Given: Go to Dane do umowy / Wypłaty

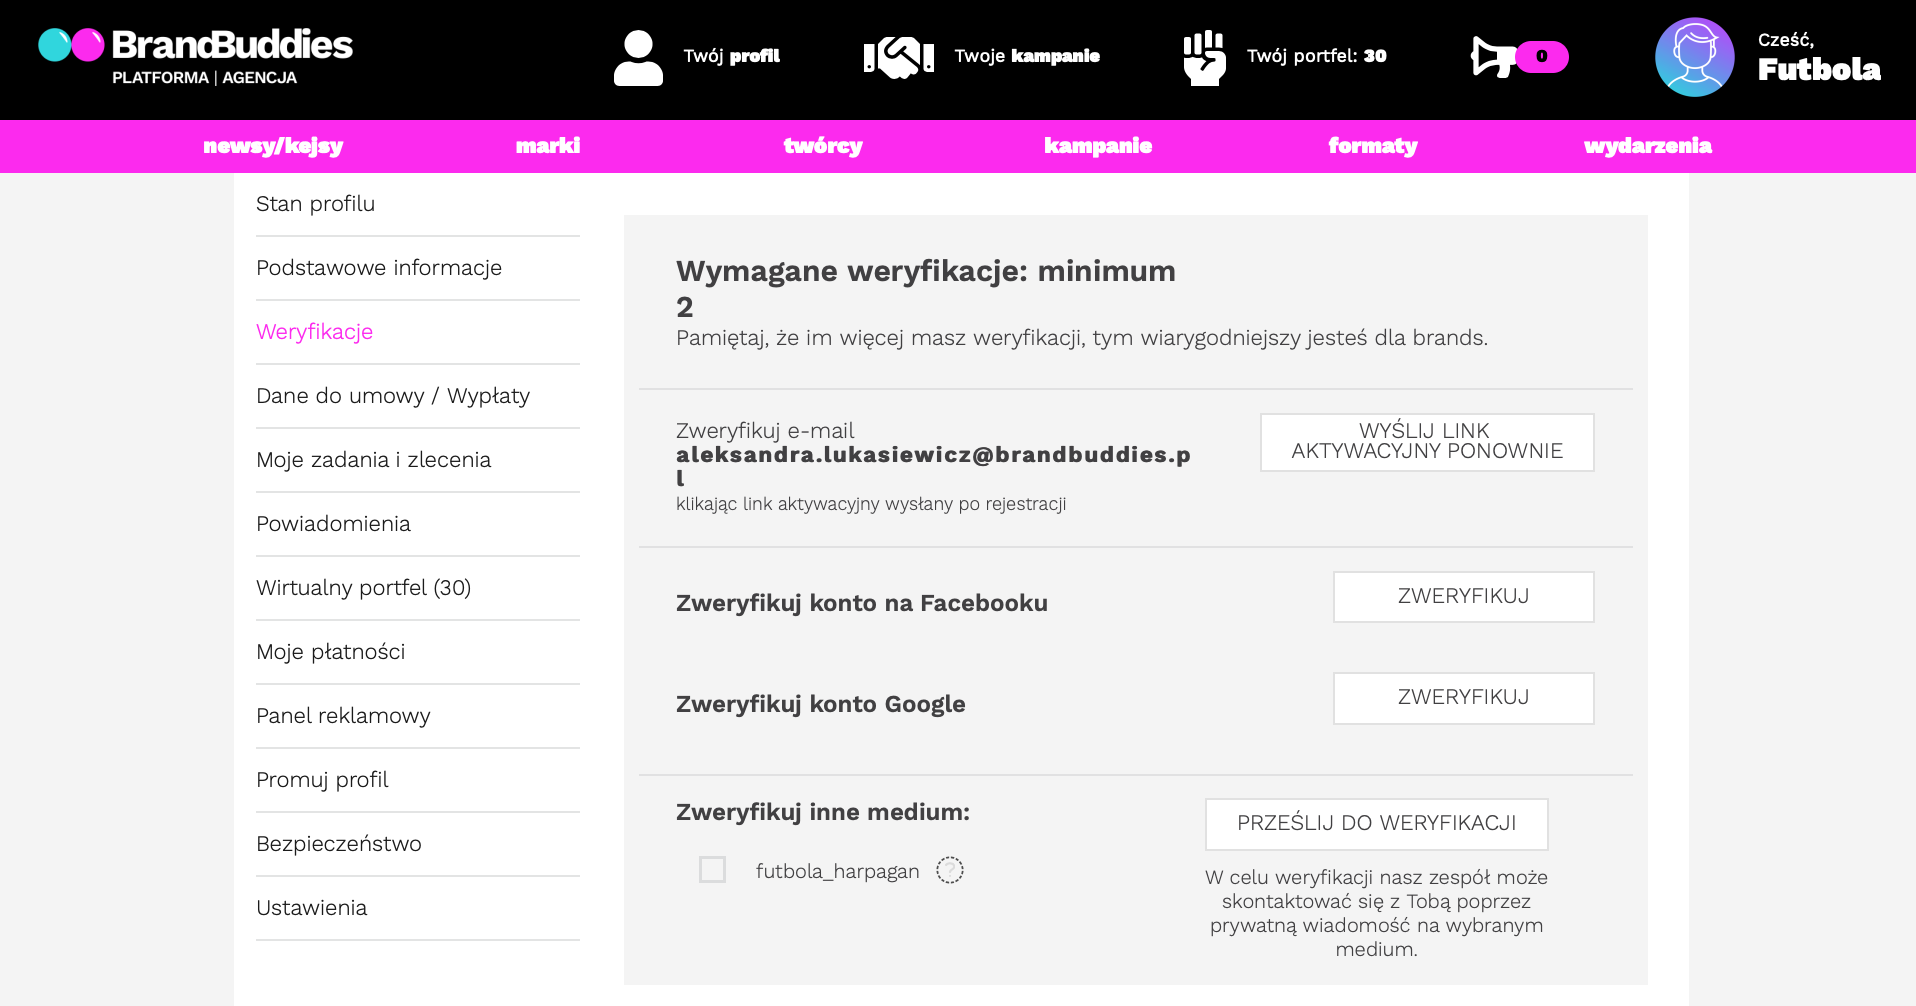Looking at the screenshot, I should 392,396.
